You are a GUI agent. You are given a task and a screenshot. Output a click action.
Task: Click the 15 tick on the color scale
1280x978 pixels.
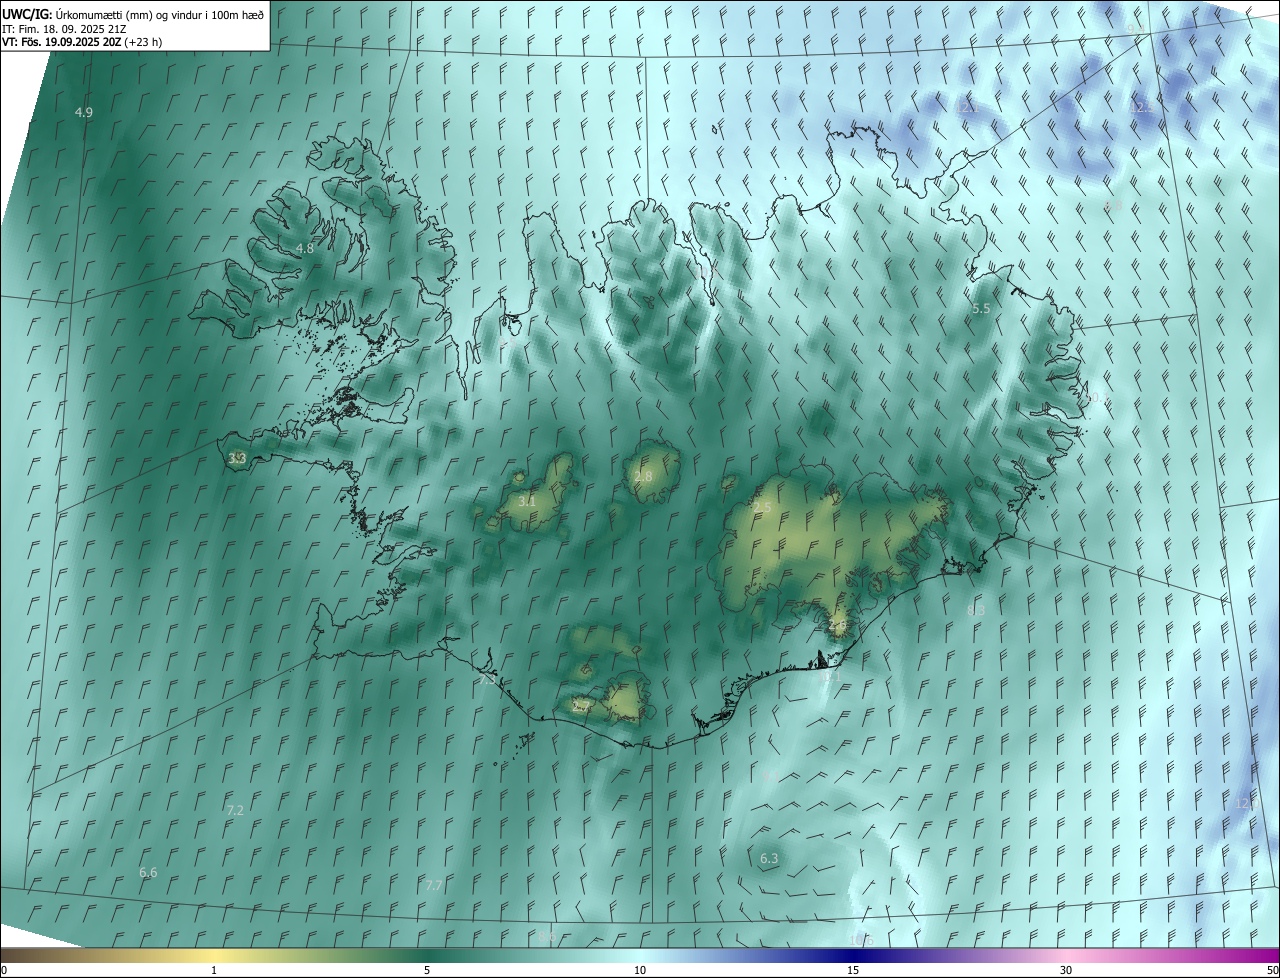853,970
